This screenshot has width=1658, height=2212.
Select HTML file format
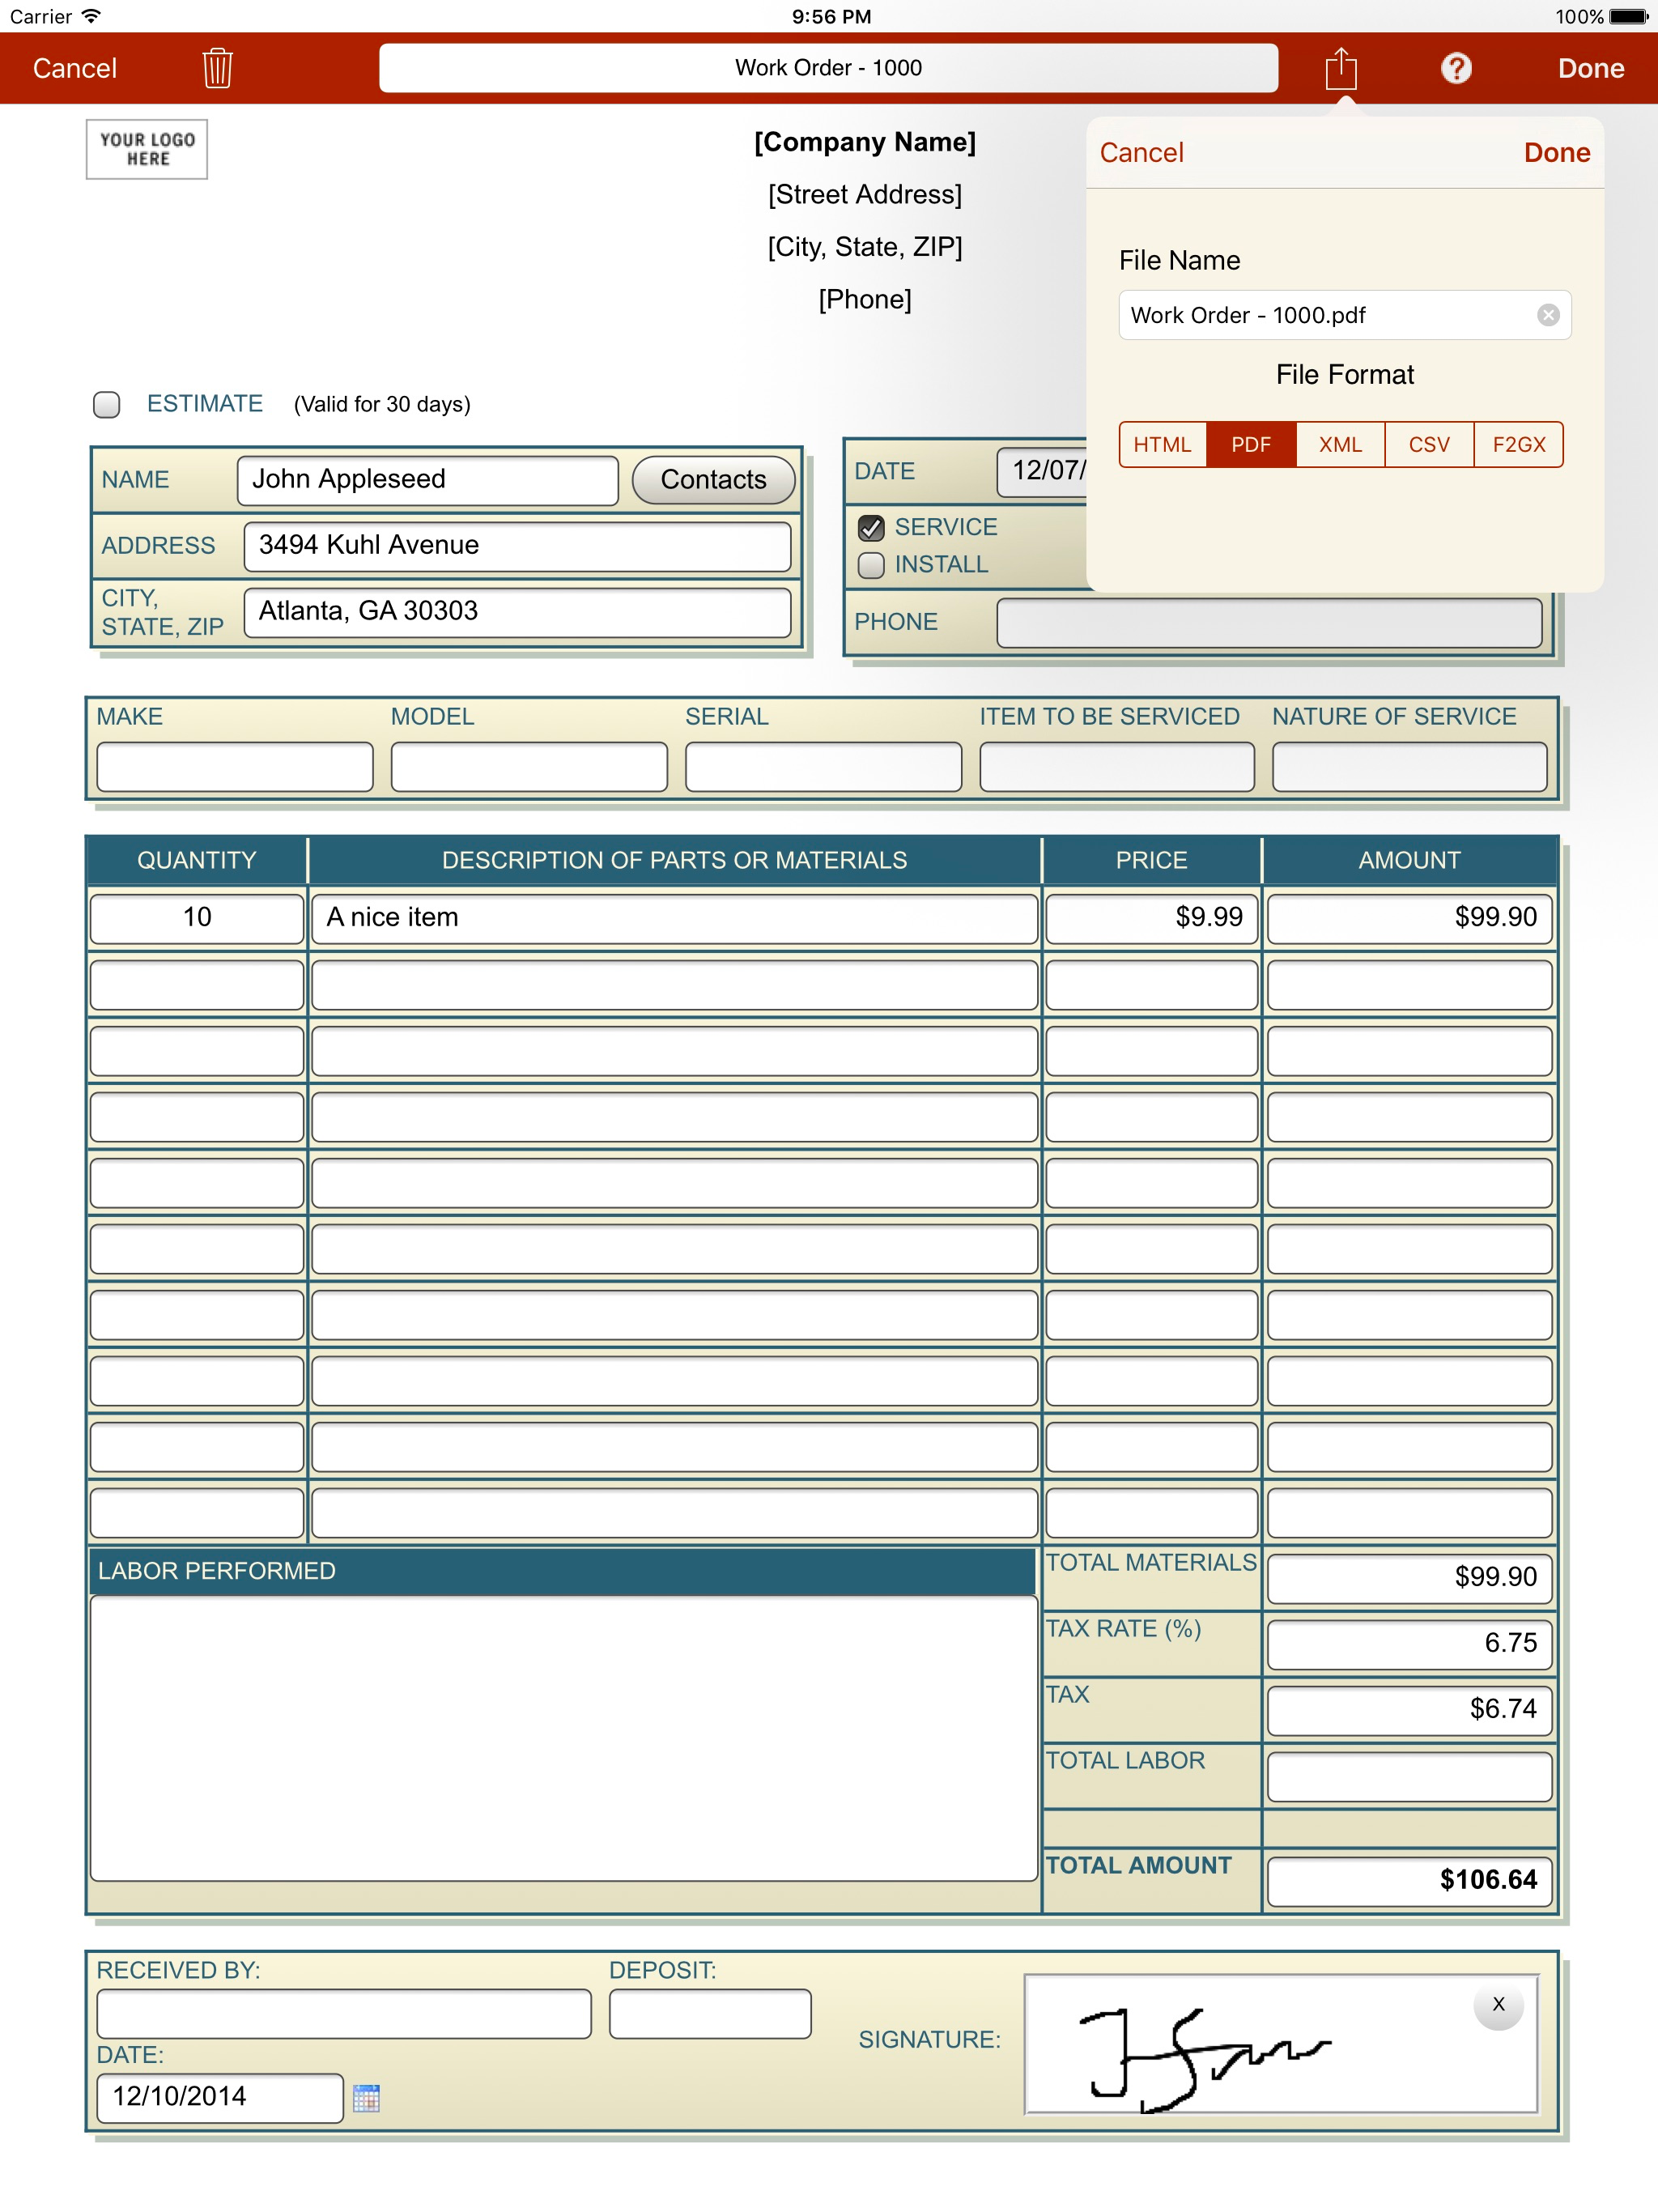[x=1162, y=445]
